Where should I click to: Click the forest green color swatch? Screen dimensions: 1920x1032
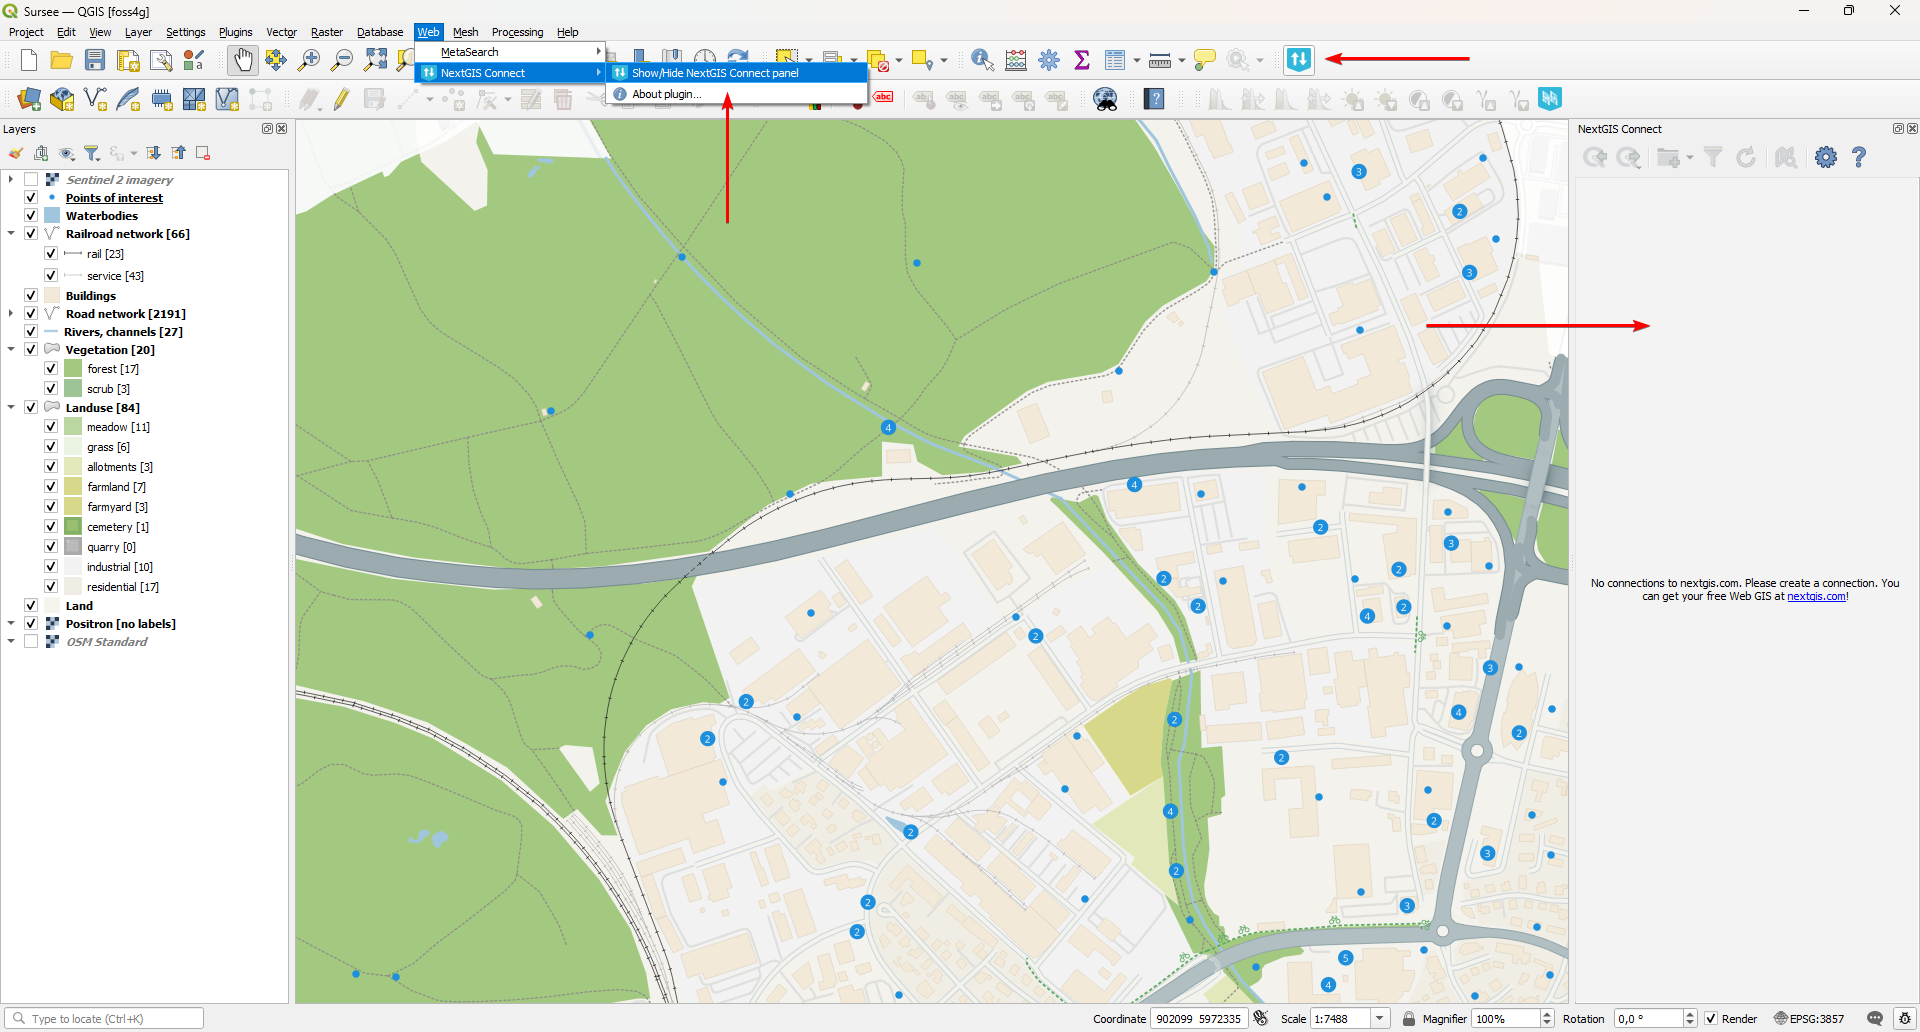tap(73, 369)
